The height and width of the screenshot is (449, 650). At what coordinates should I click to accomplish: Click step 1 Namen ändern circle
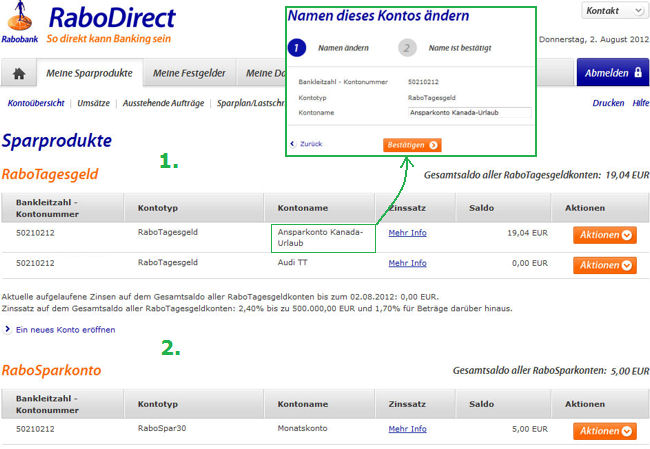coord(297,48)
